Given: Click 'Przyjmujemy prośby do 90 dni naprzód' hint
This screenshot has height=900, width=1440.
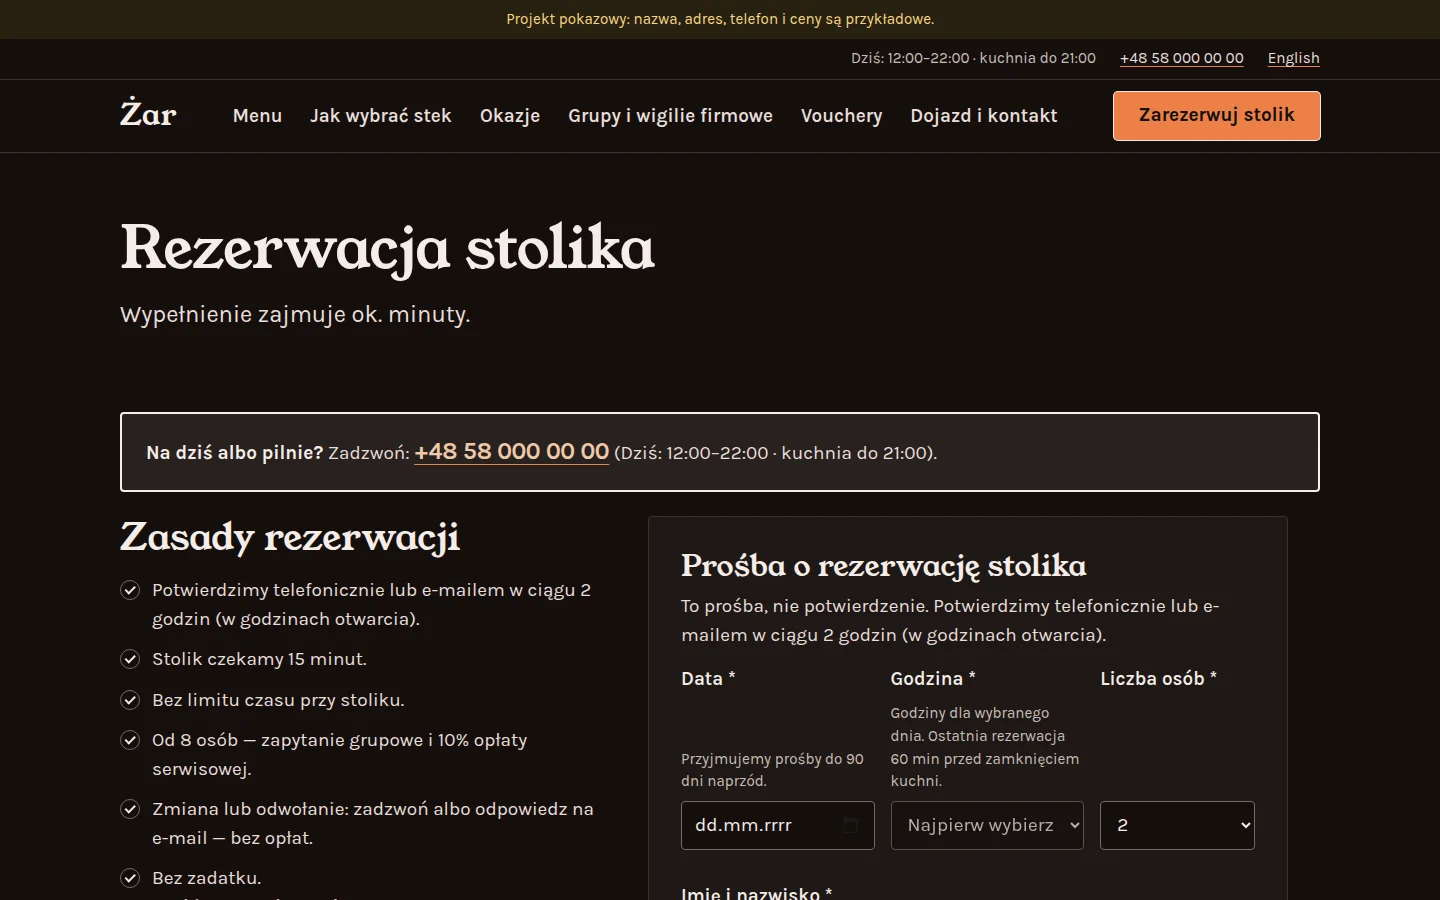Looking at the screenshot, I should coord(772,770).
